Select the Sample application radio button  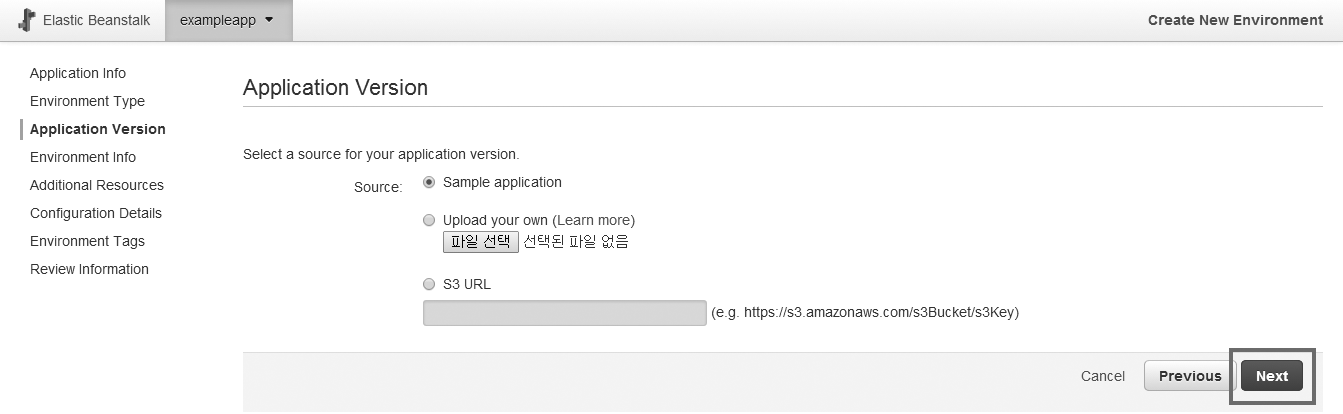[430, 182]
